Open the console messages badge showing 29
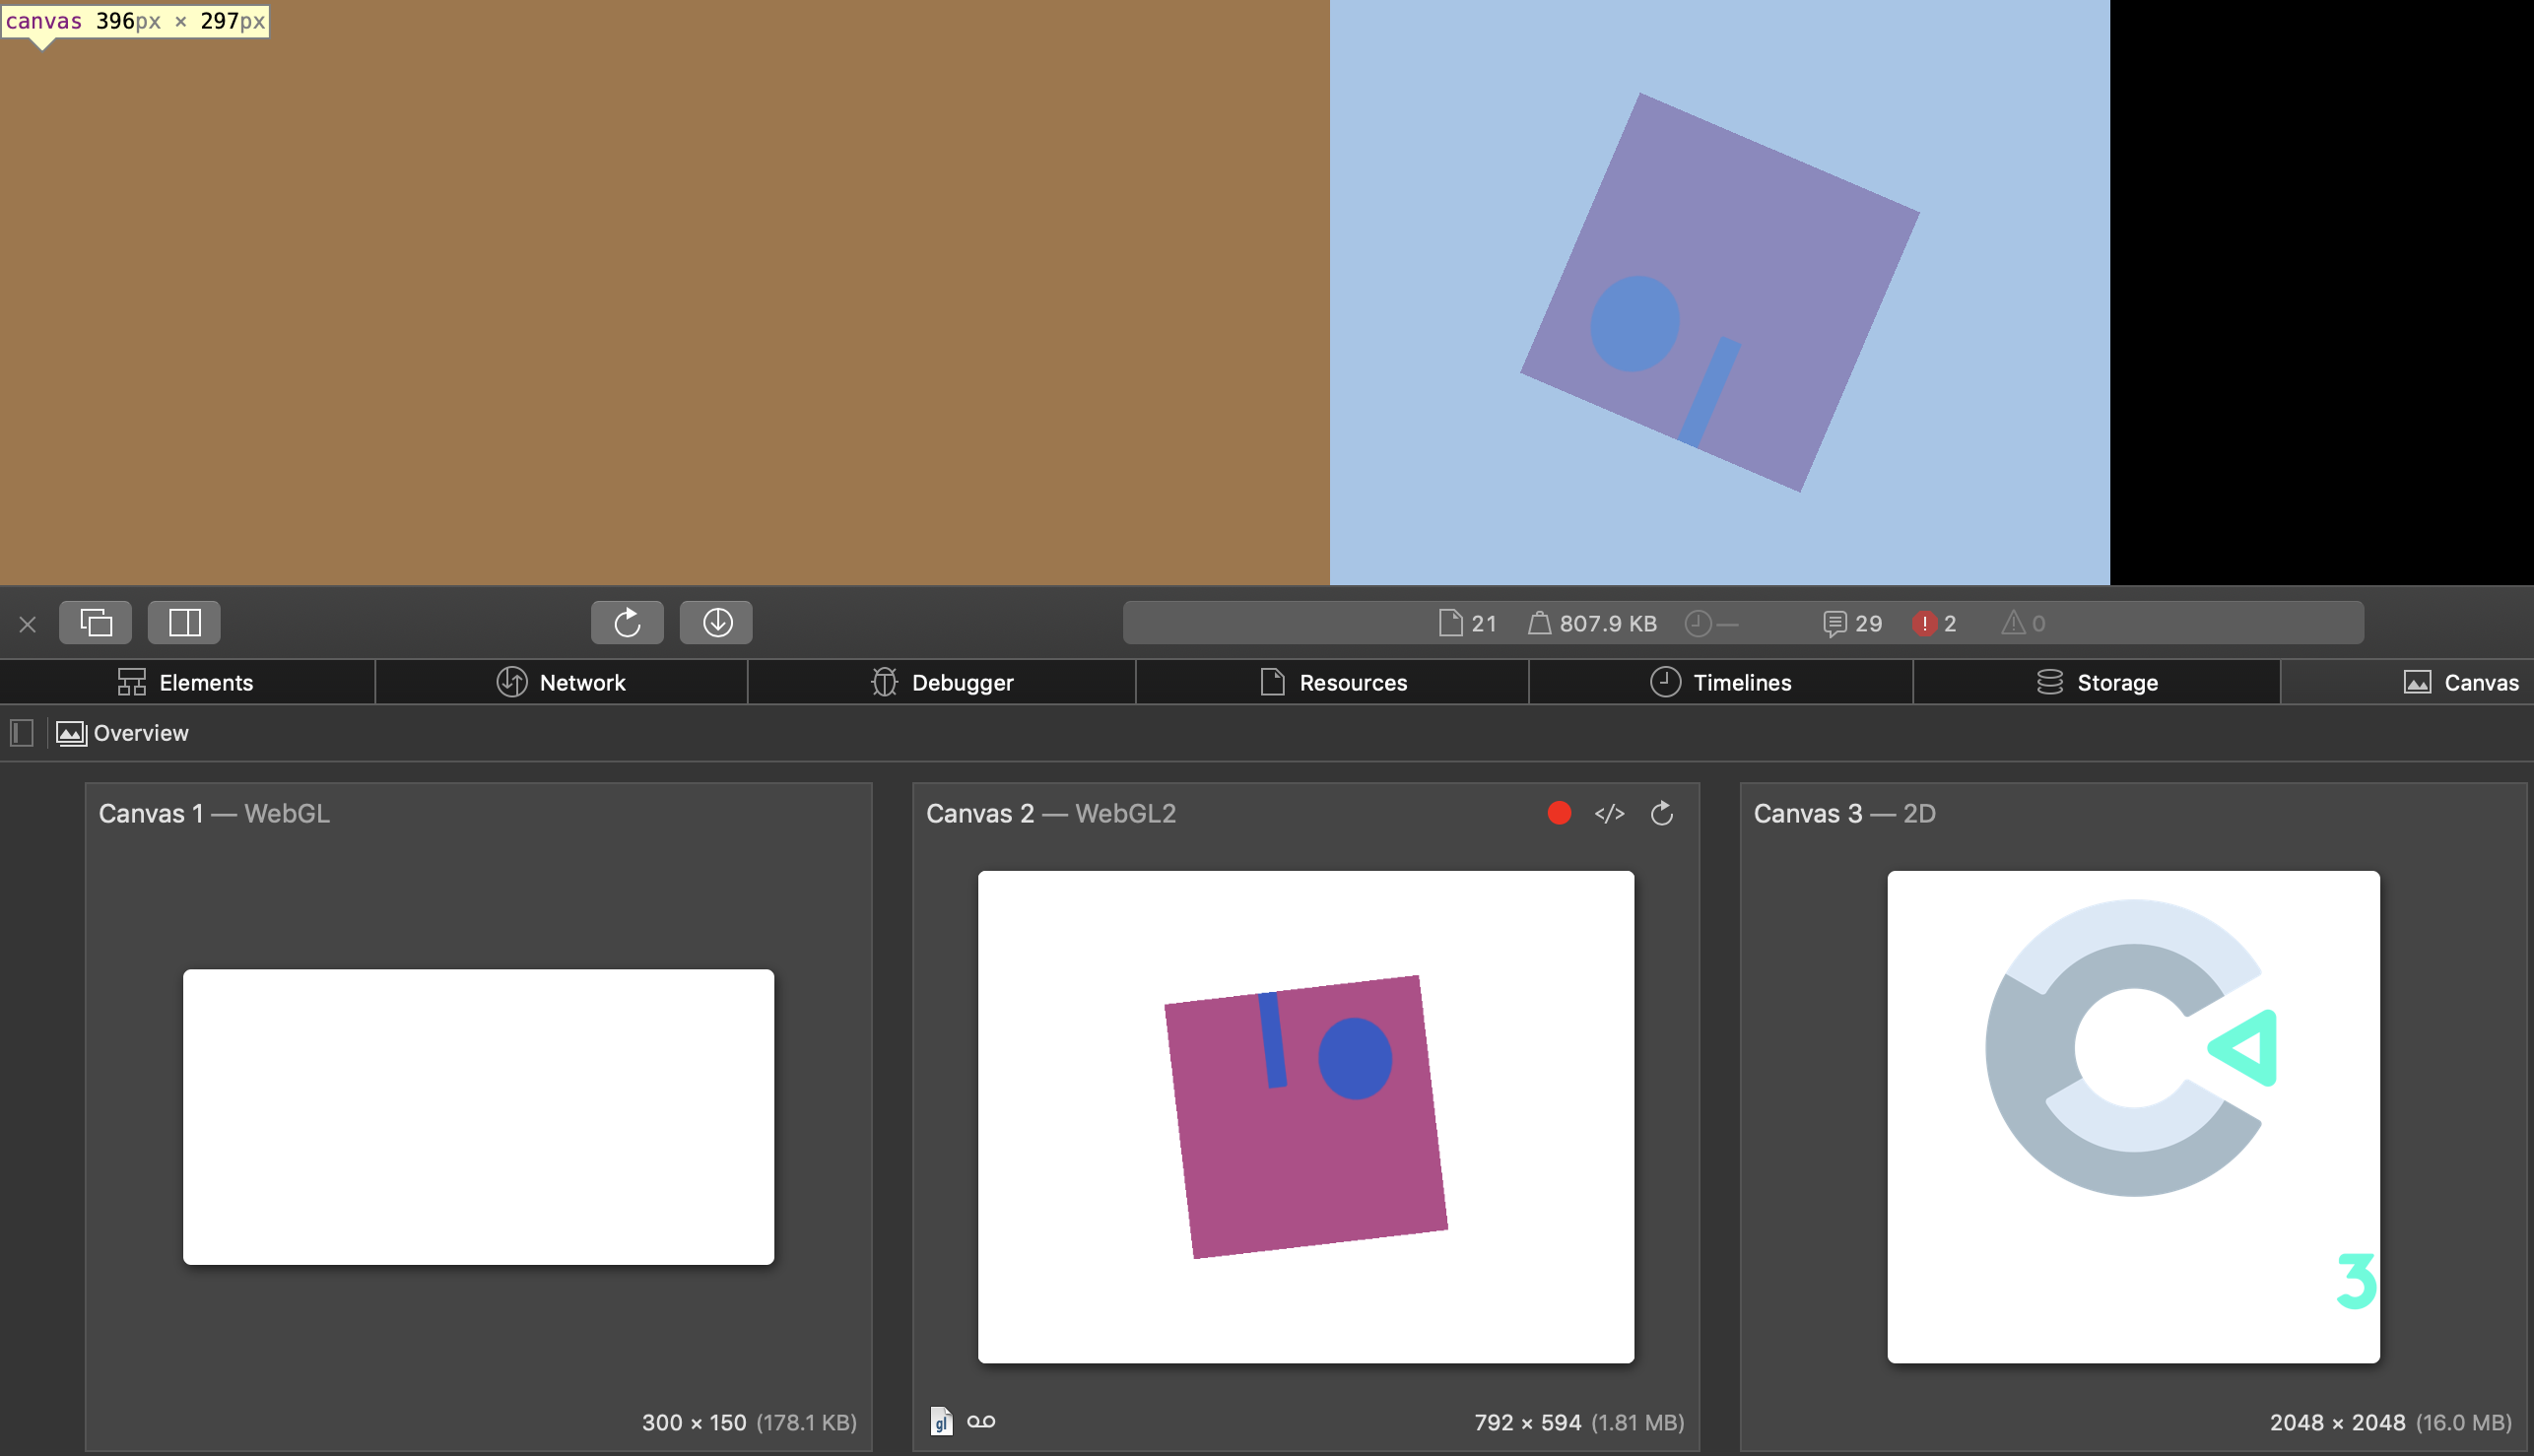Screen dimensions: 2534x1456 click(1852, 622)
